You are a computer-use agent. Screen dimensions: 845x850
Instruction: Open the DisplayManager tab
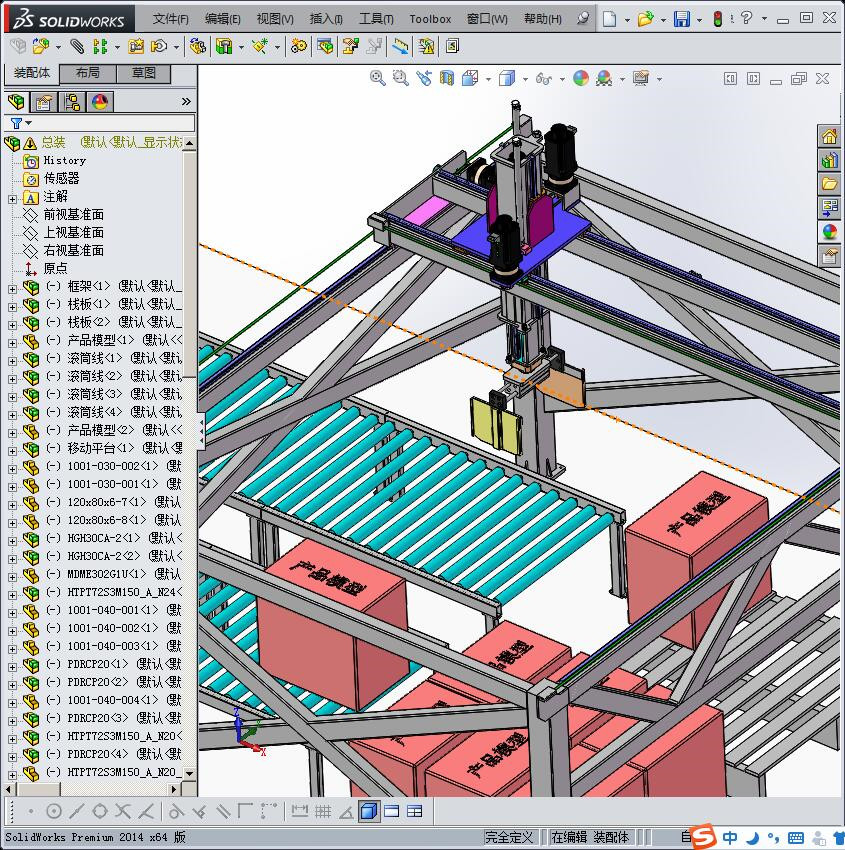point(100,101)
